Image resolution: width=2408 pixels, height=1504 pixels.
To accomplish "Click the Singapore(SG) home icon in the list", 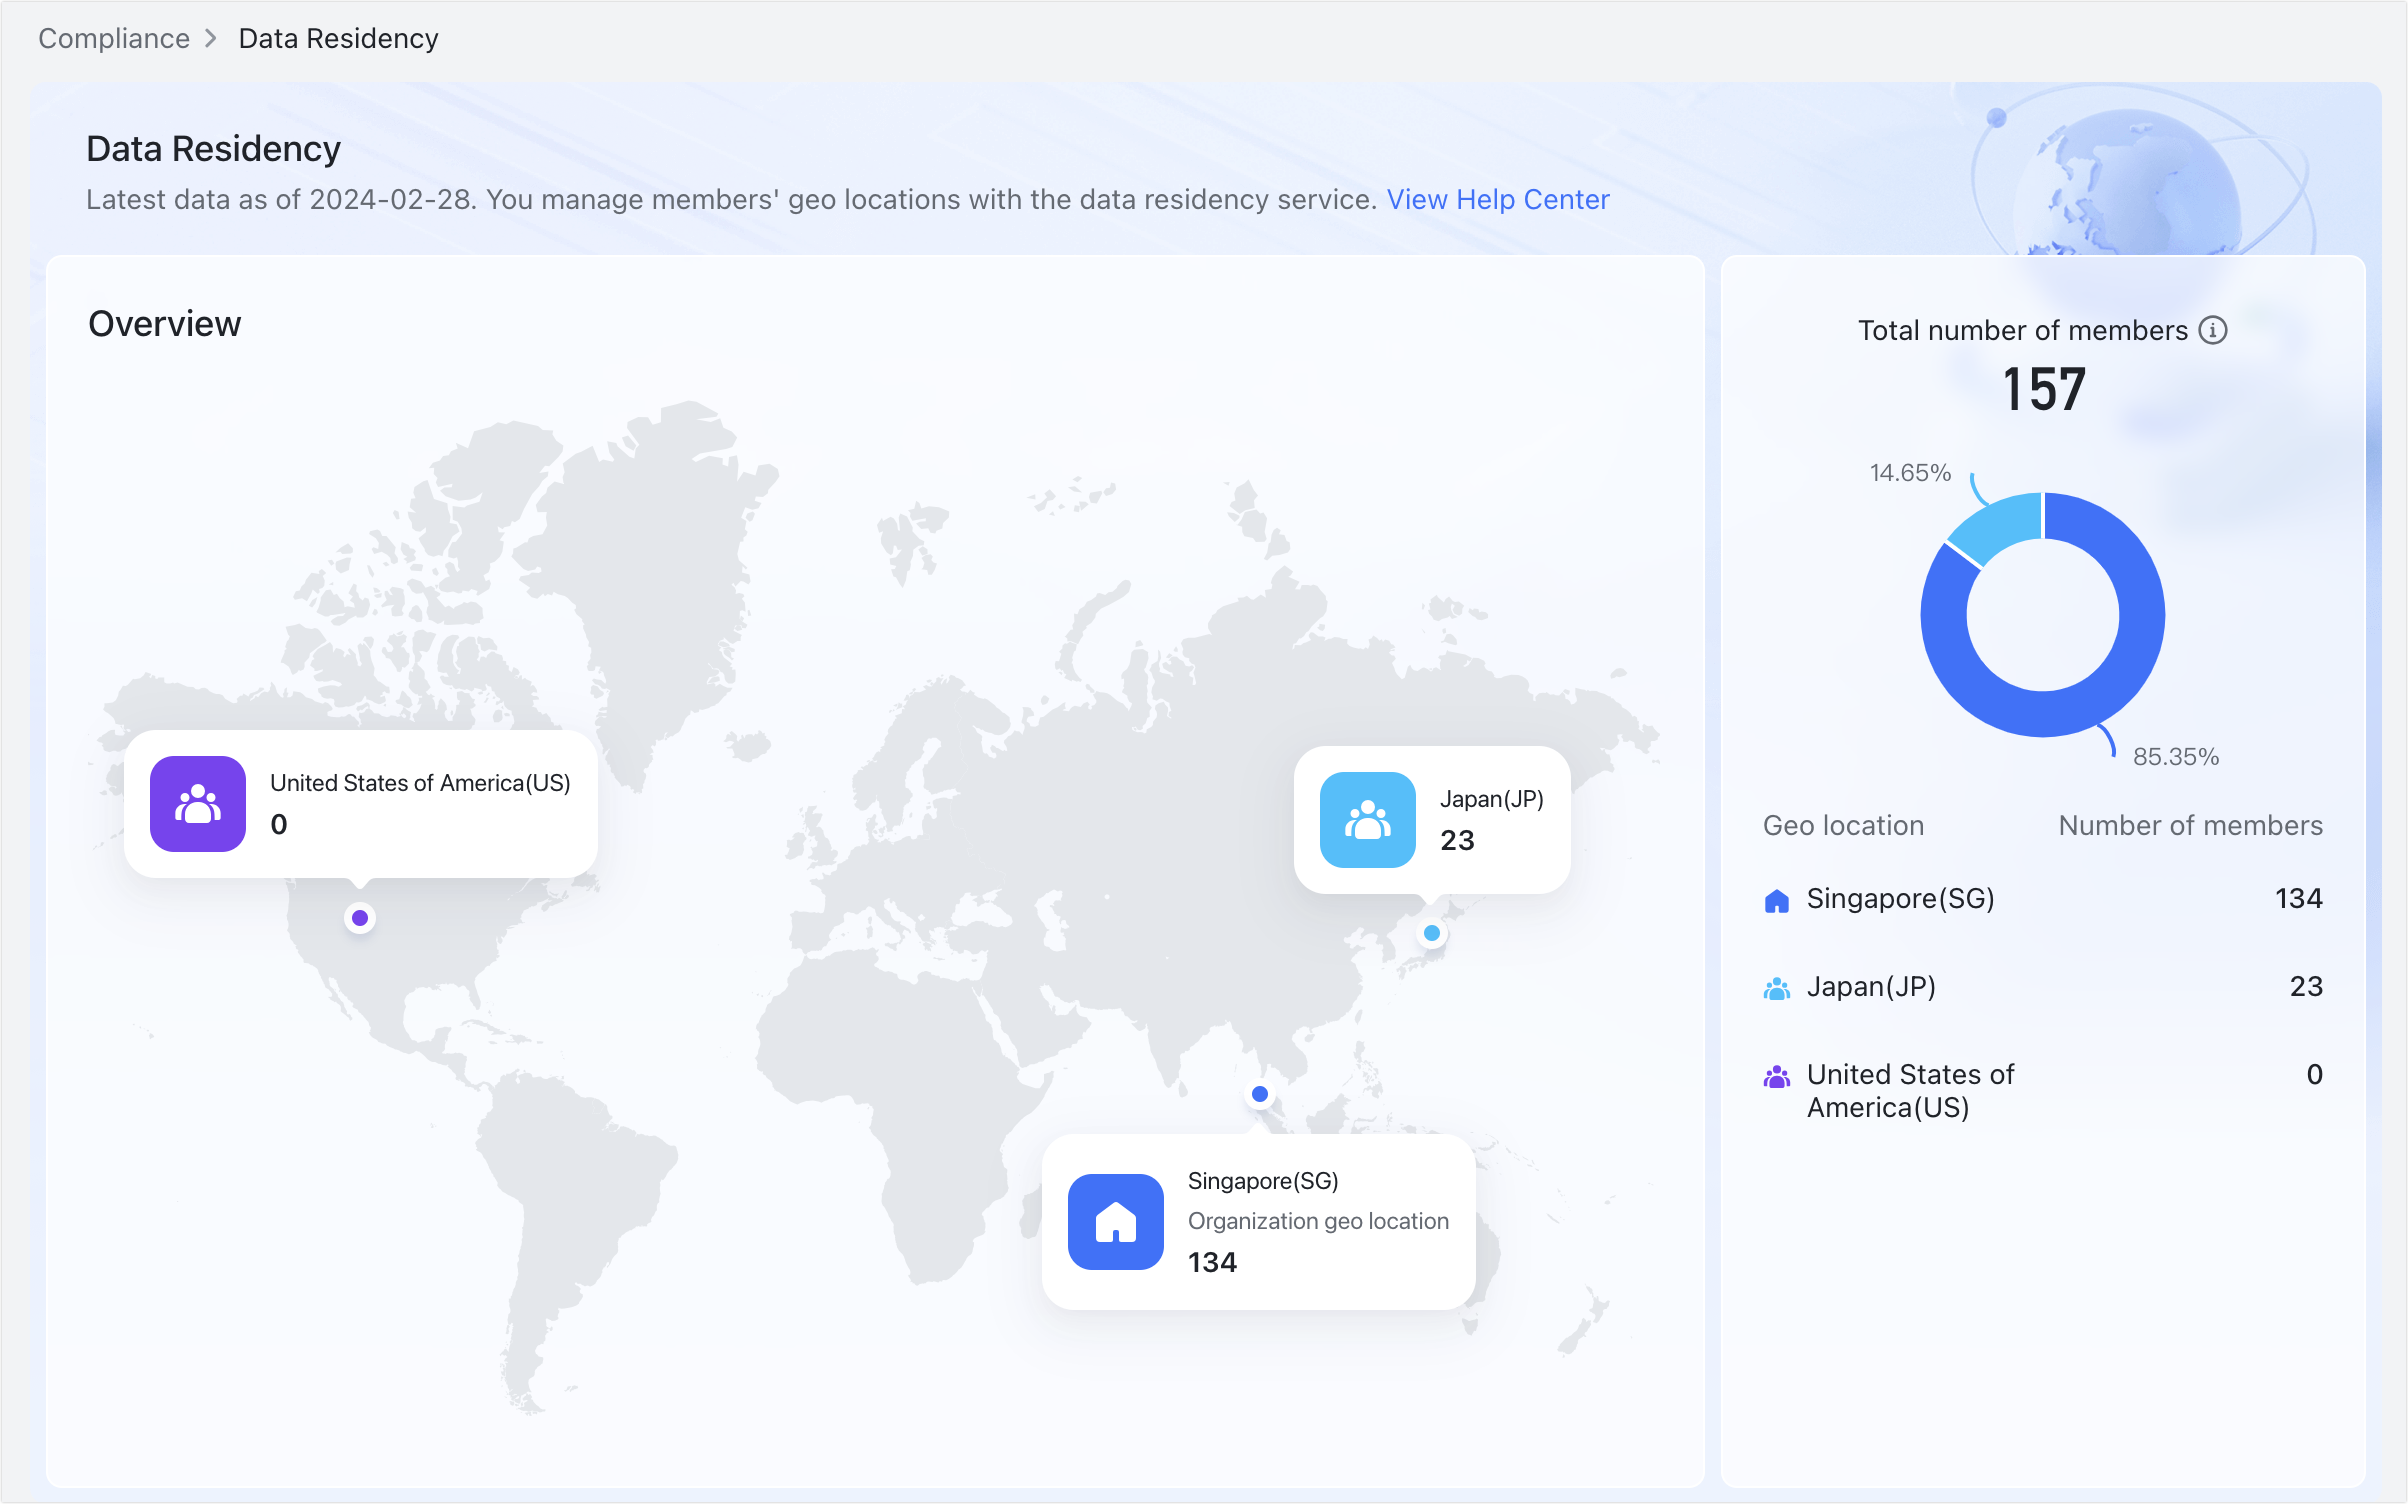I will [1775, 900].
